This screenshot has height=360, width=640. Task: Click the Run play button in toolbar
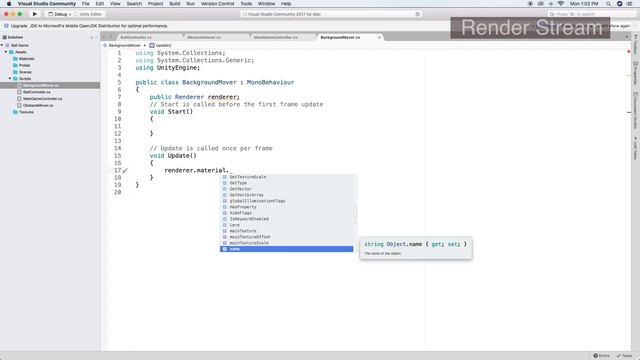point(35,14)
